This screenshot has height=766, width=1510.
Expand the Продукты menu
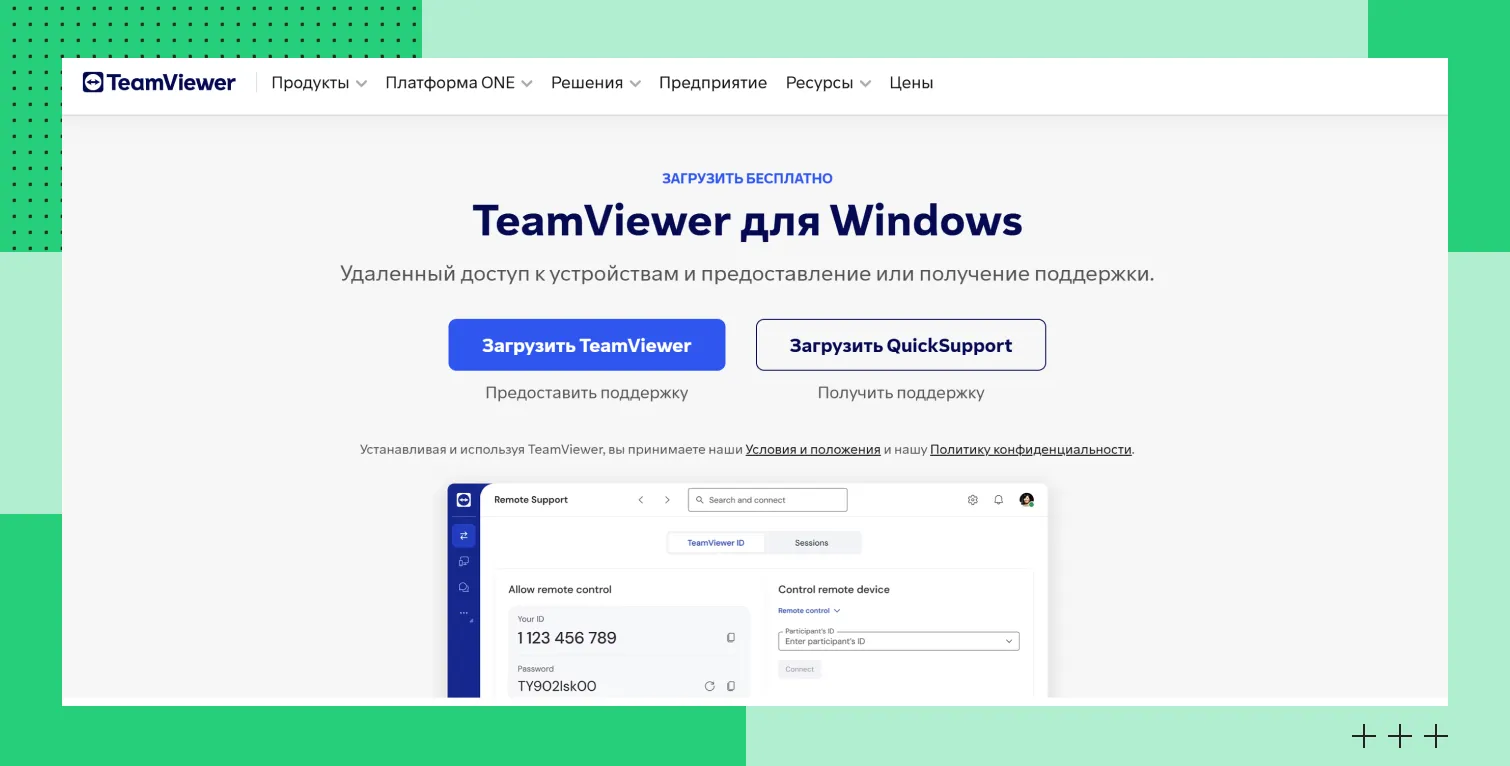click(x=318, y=83)
